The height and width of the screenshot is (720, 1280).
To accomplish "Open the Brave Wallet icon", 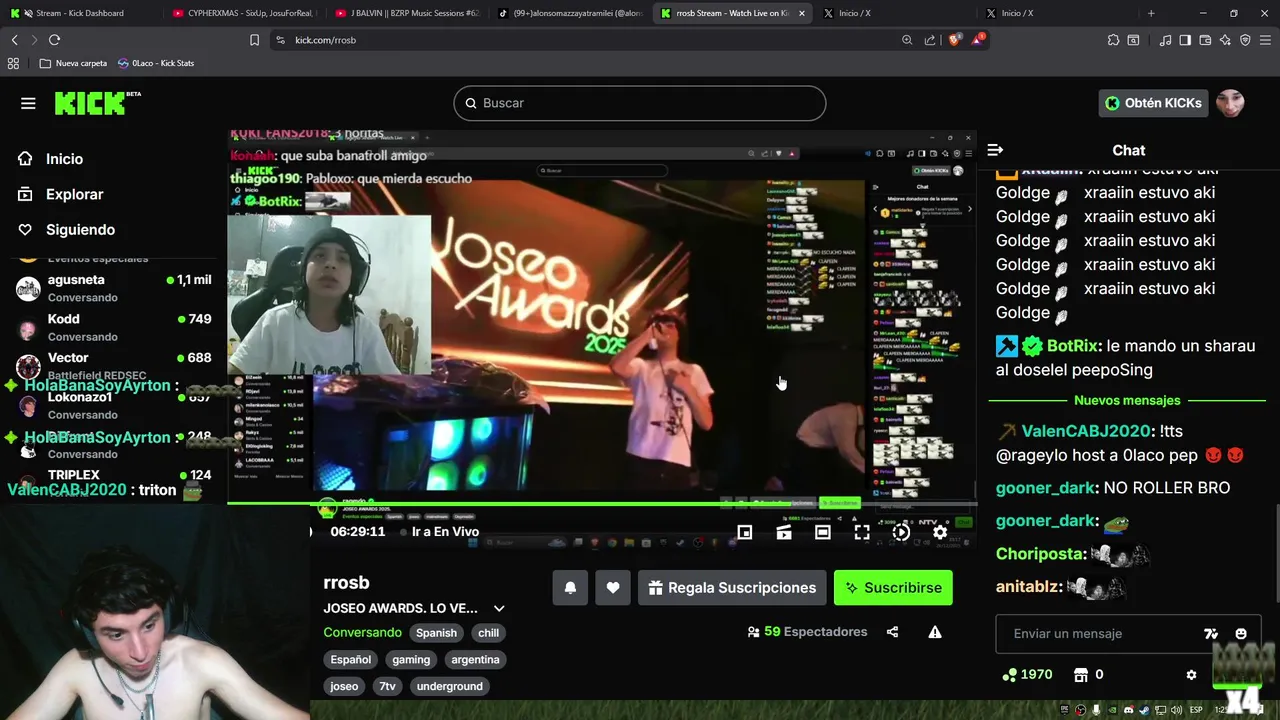I will point(1205,40).
